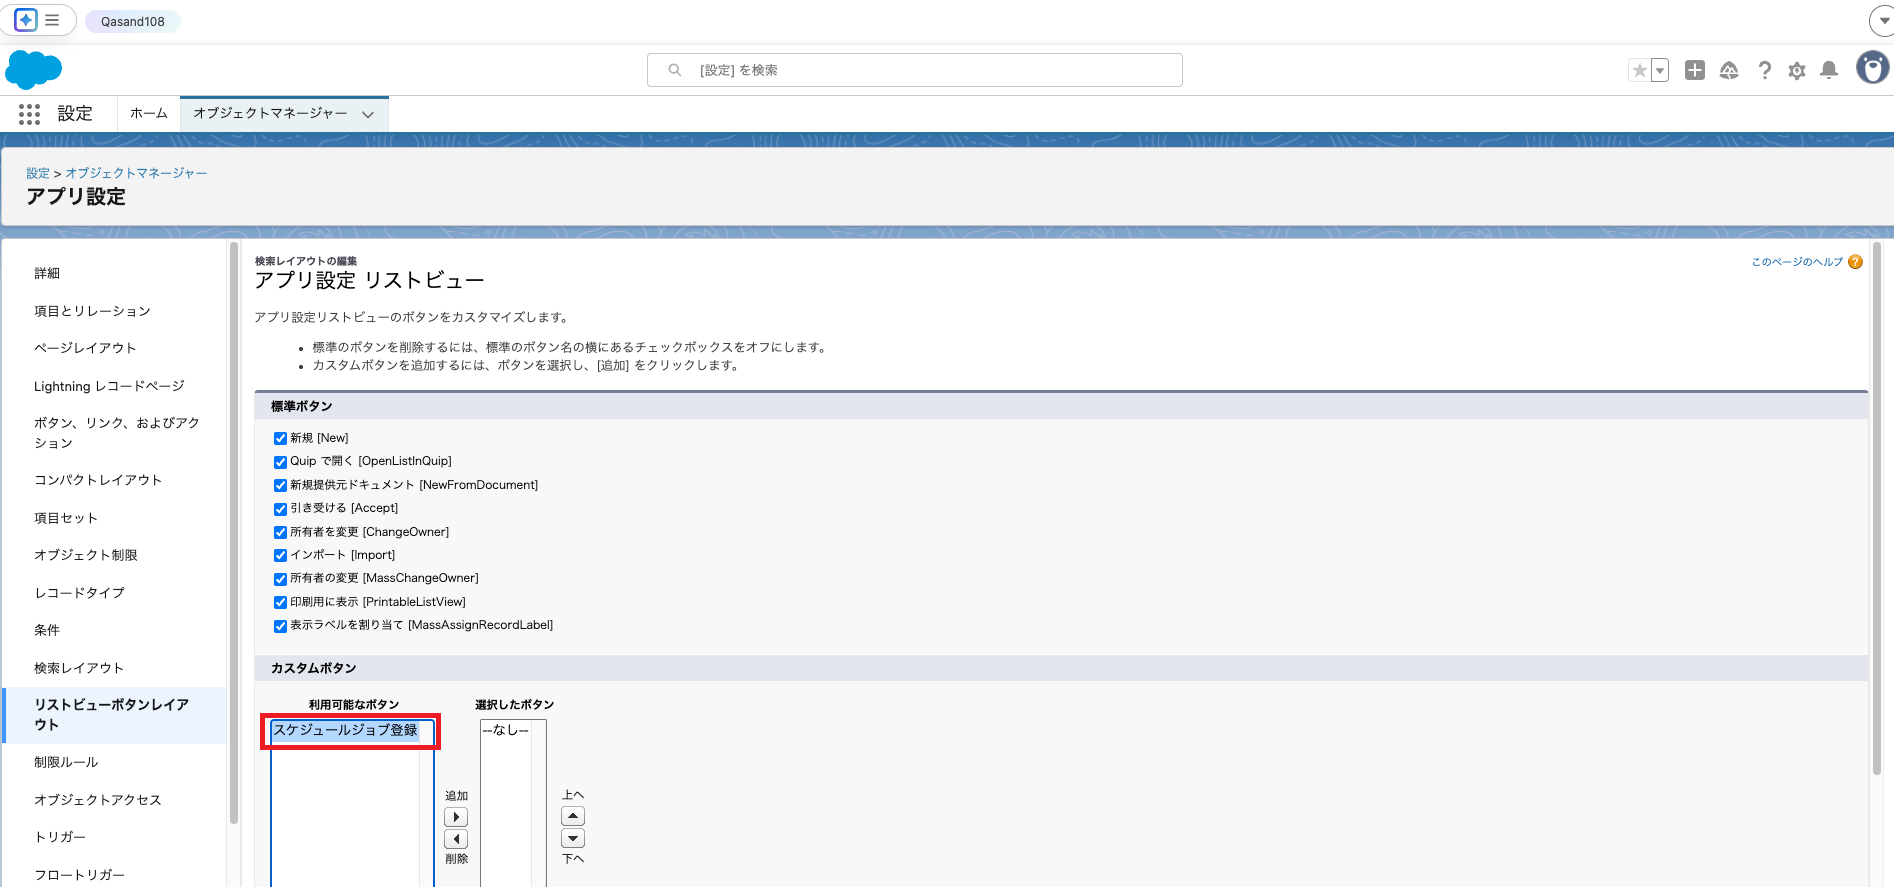Open the notifications bell
This screenshot has width=1894, height=887.
(x=1829, y=70)
